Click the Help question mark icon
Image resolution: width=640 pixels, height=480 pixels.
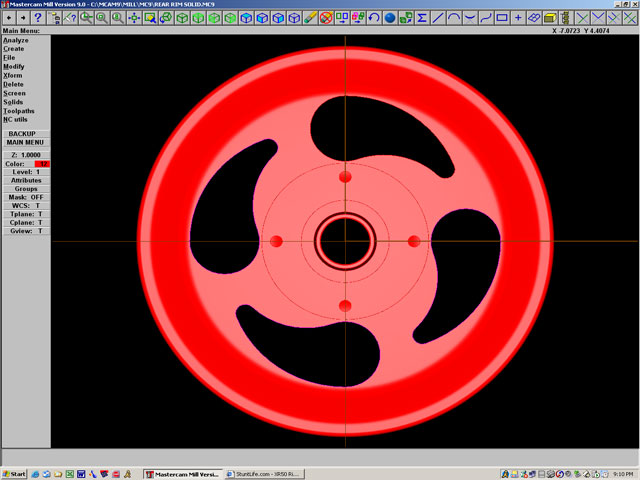pos(38,18)
